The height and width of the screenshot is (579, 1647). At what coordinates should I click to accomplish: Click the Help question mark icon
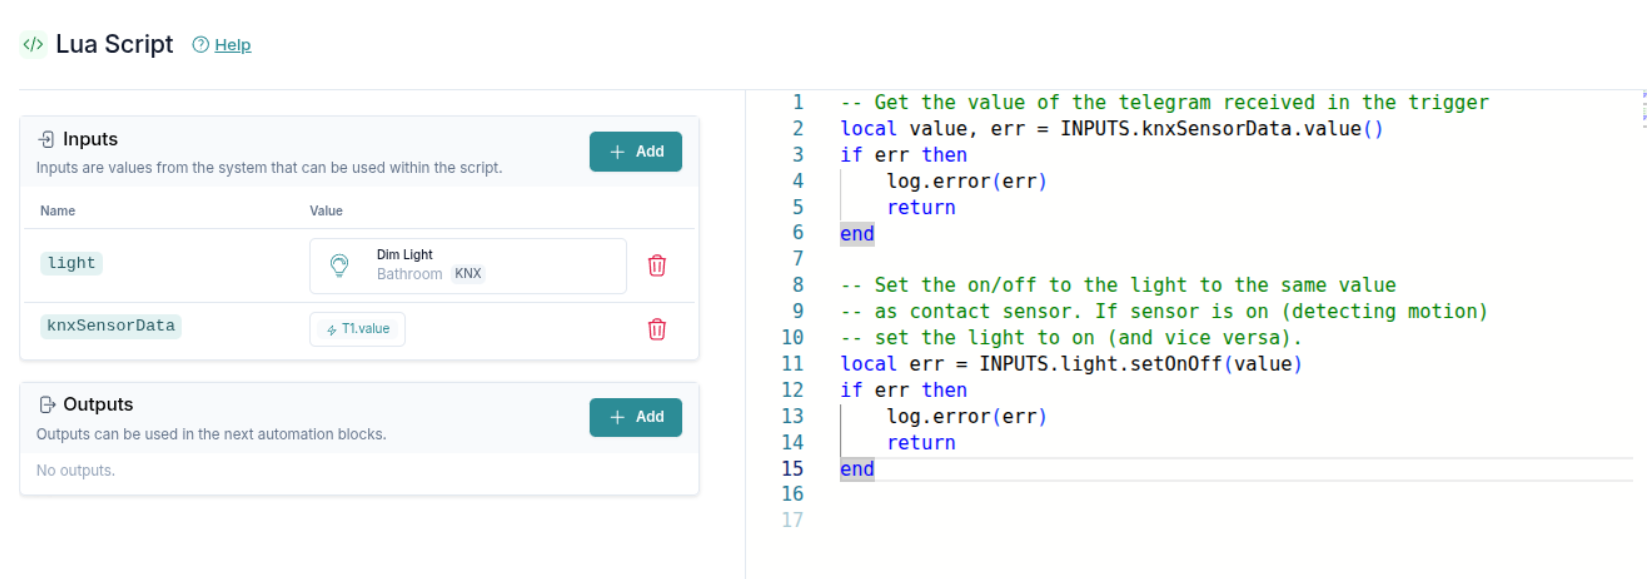pos(201,45)
